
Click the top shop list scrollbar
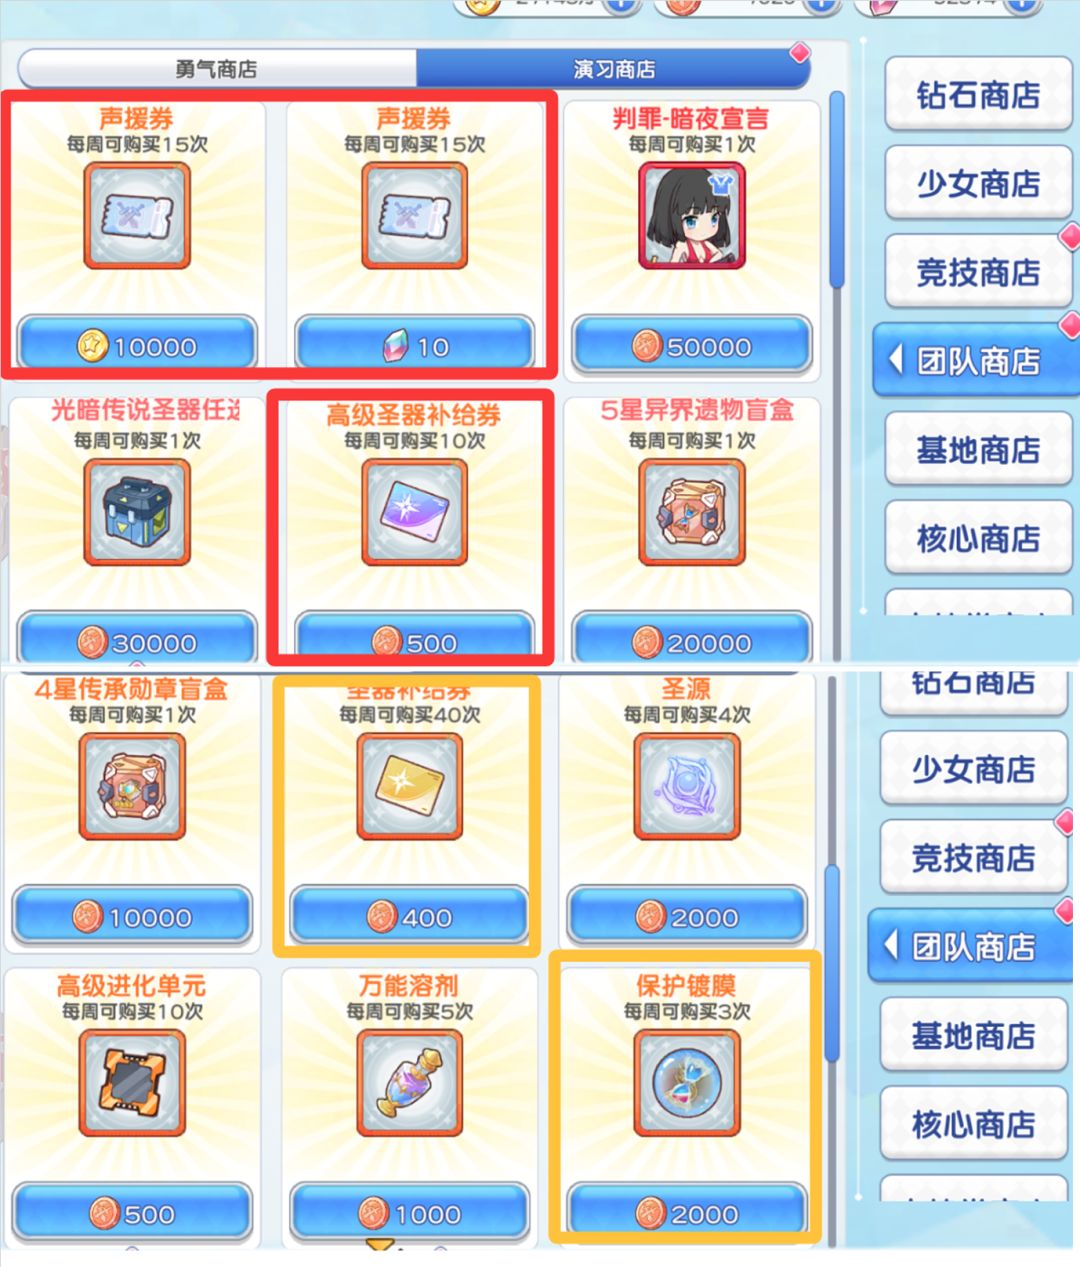837,191
